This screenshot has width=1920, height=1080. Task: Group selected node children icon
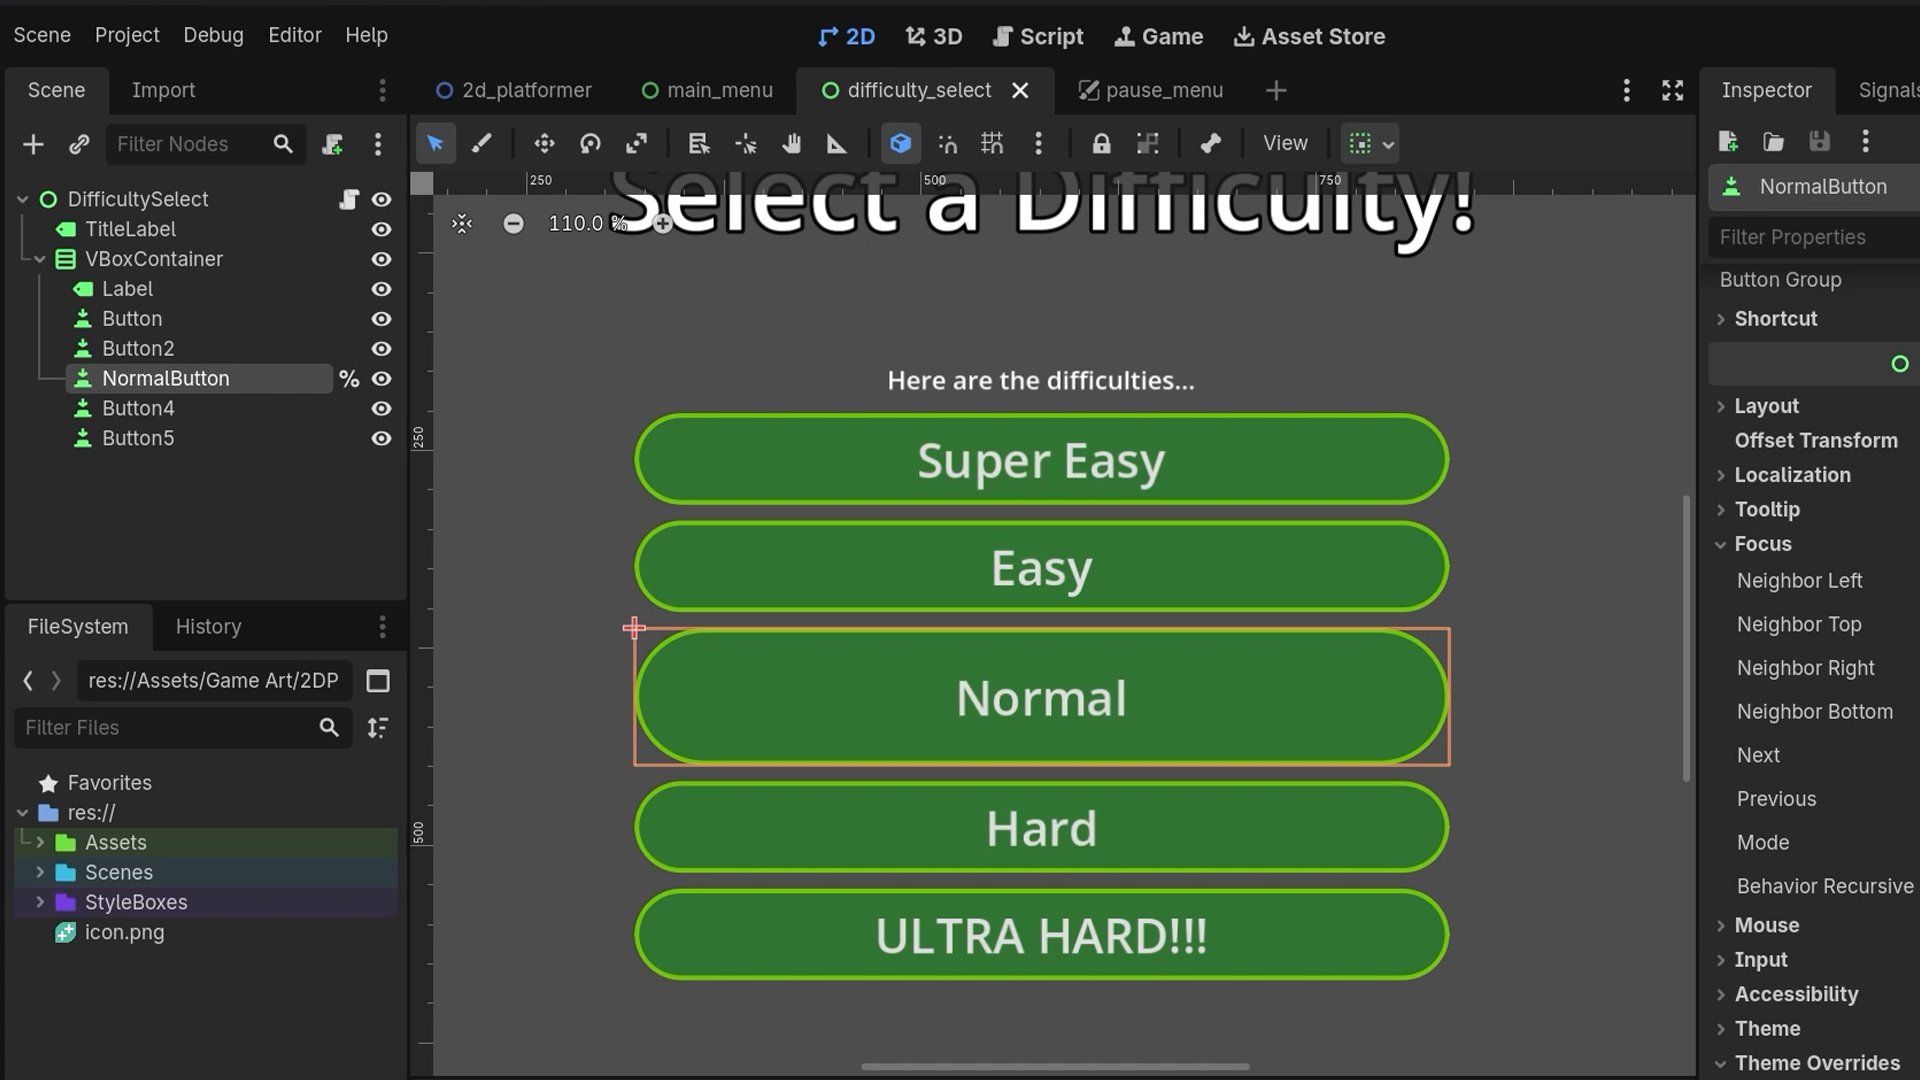(1147, 143)
